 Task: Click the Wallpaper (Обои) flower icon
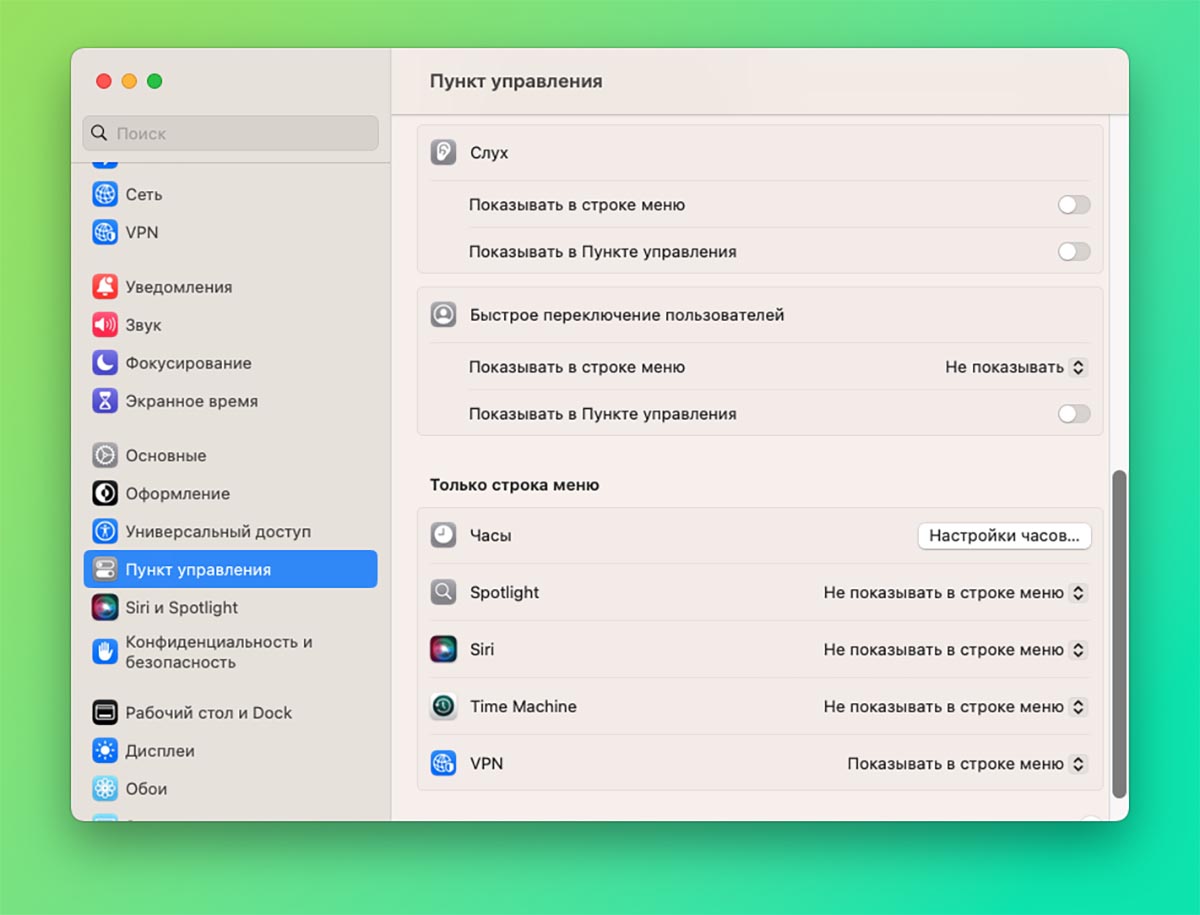point(105,789)
